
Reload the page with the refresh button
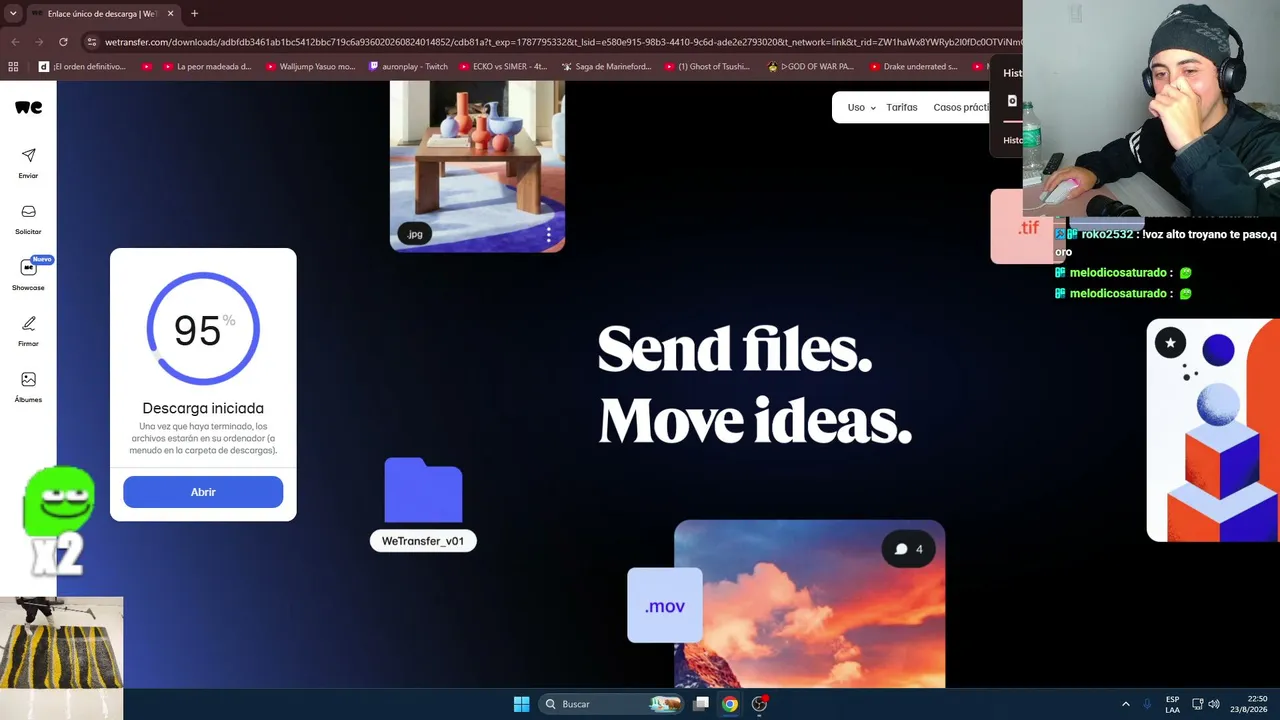[63, 42]
